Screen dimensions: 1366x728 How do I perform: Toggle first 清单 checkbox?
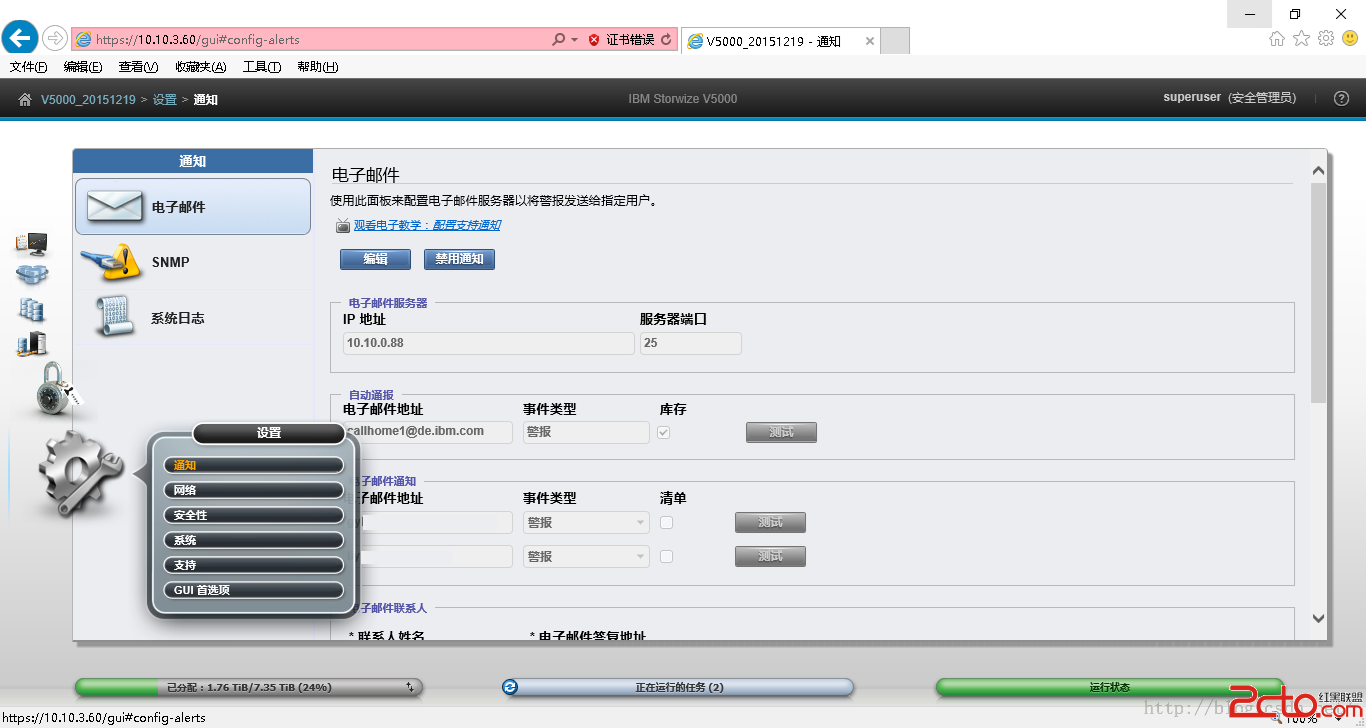(667, 522)
